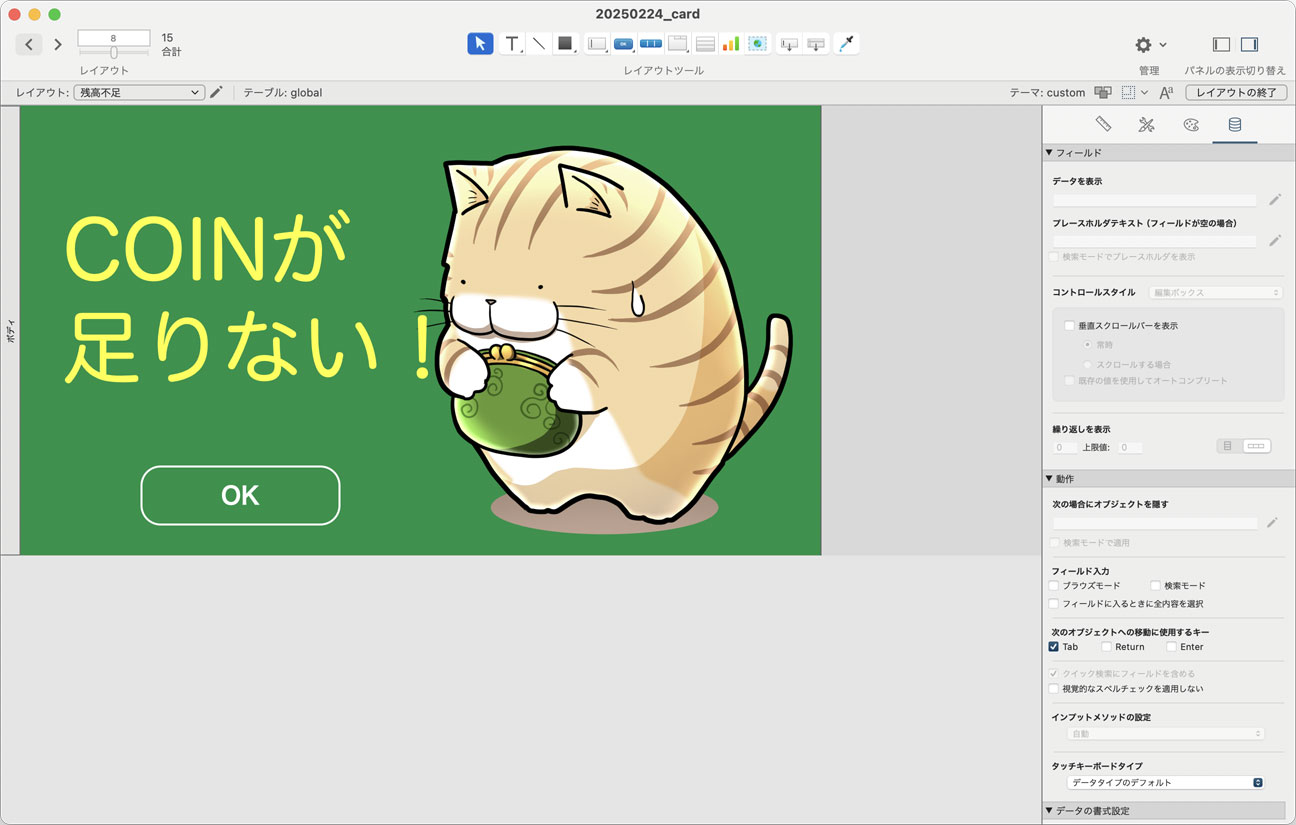This screenshot has height=825, width=1296.
Task: Click pencil icon beside プレースホルダテキスト field
Action: (1274, 240)
